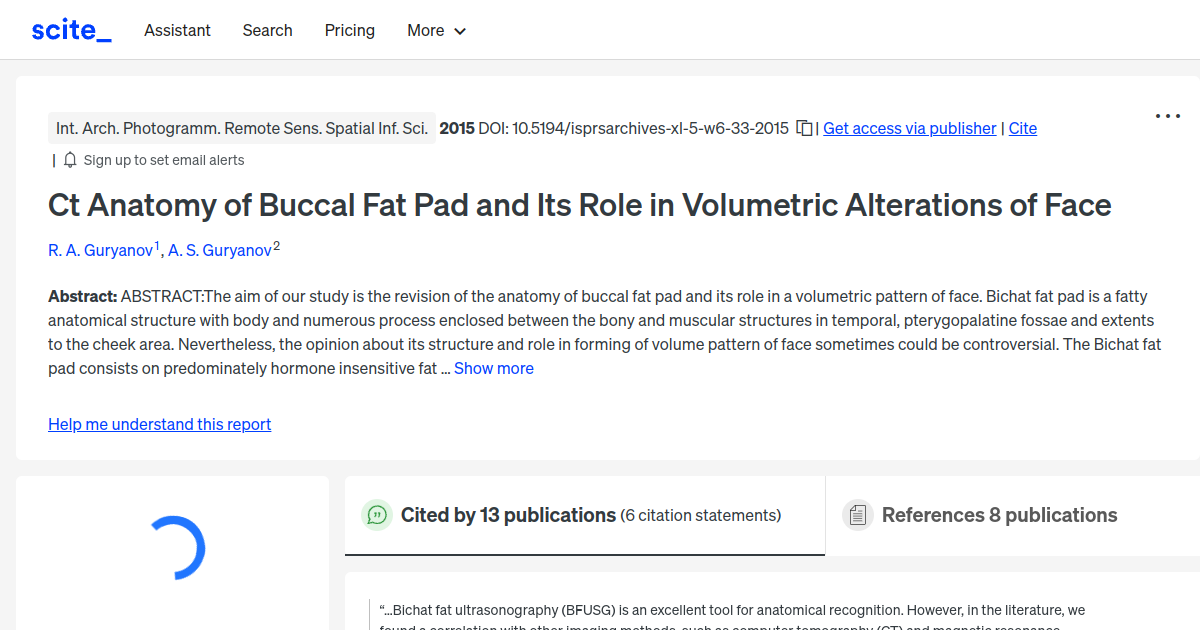Screen dimensions: 1200x630
Task: Expand the abstract with Show more
Action: [x=493, y=368]
